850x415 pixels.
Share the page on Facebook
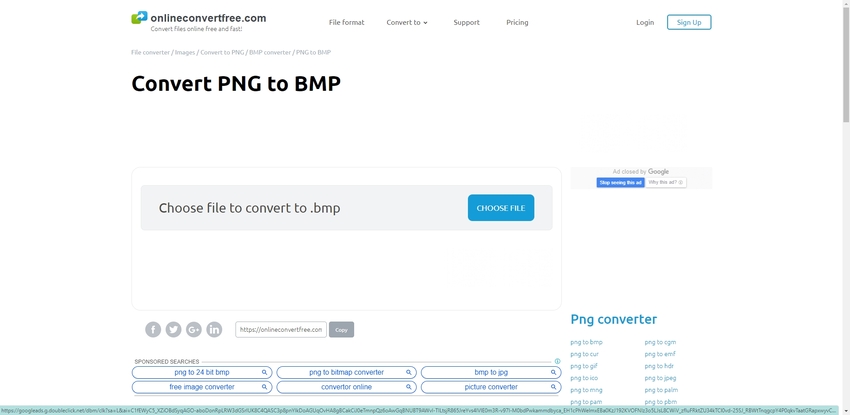click(153, 329)
